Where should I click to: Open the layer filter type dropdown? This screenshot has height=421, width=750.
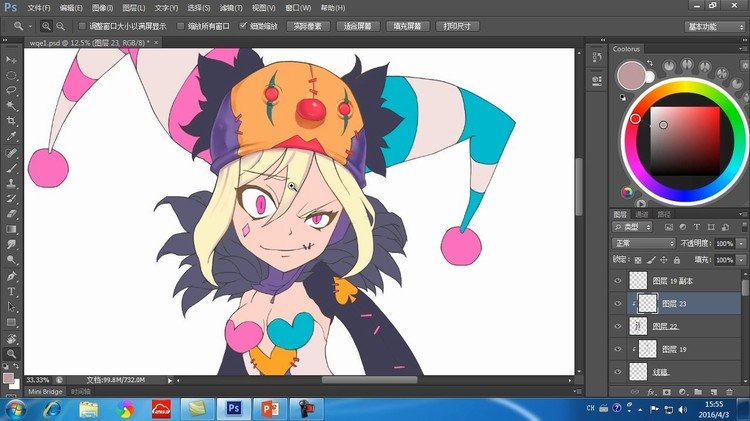pyautogui.click(x=632, y=227)
